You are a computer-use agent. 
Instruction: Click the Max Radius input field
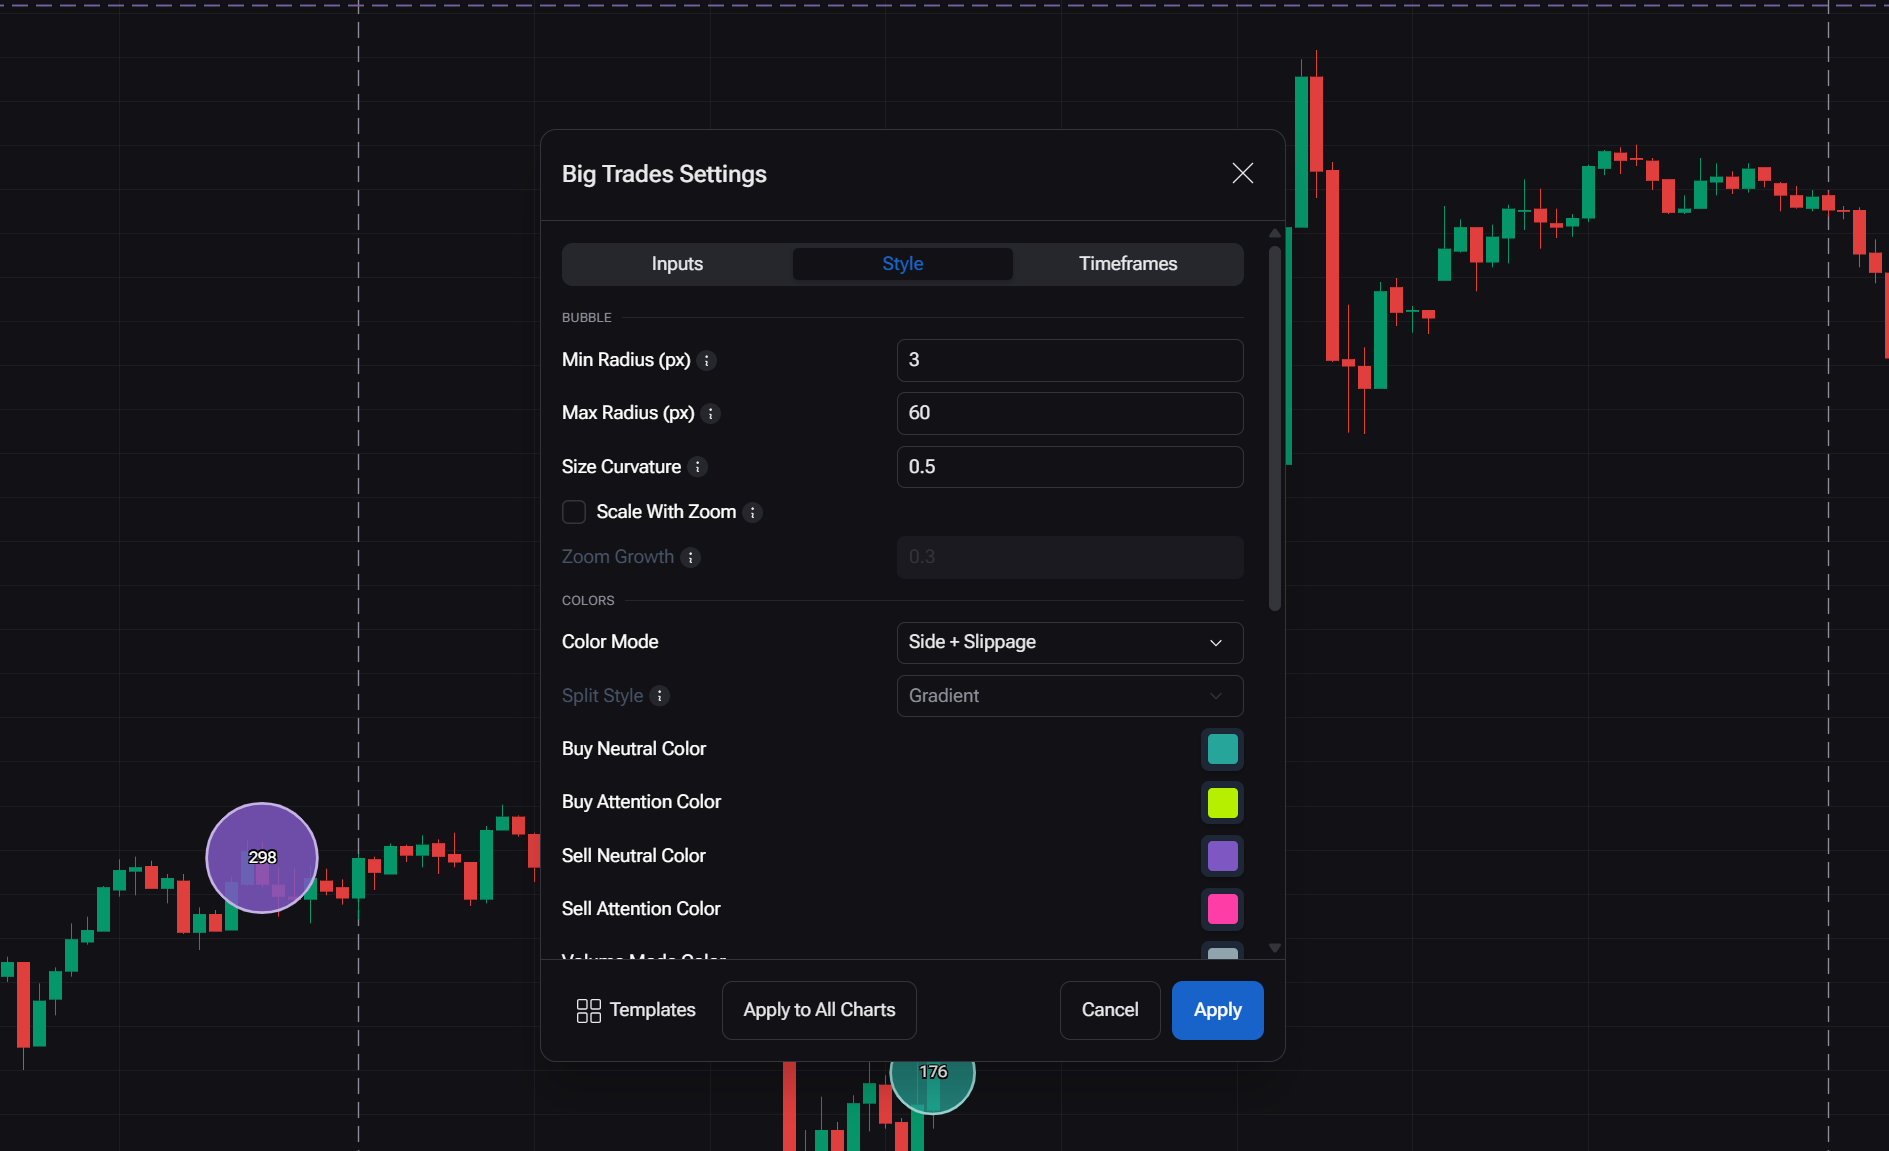(1070, 413)
